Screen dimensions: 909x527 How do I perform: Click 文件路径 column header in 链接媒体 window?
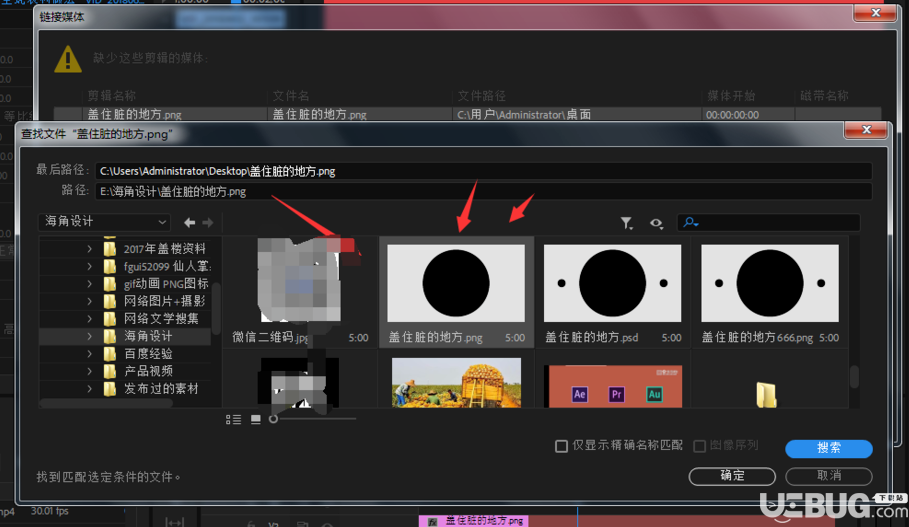point(482,96)
